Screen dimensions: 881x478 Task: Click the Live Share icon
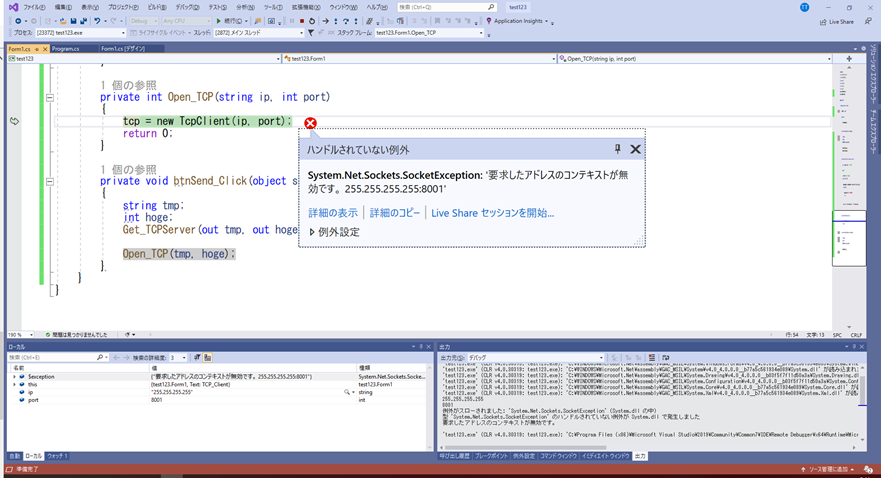coord(823,22)
